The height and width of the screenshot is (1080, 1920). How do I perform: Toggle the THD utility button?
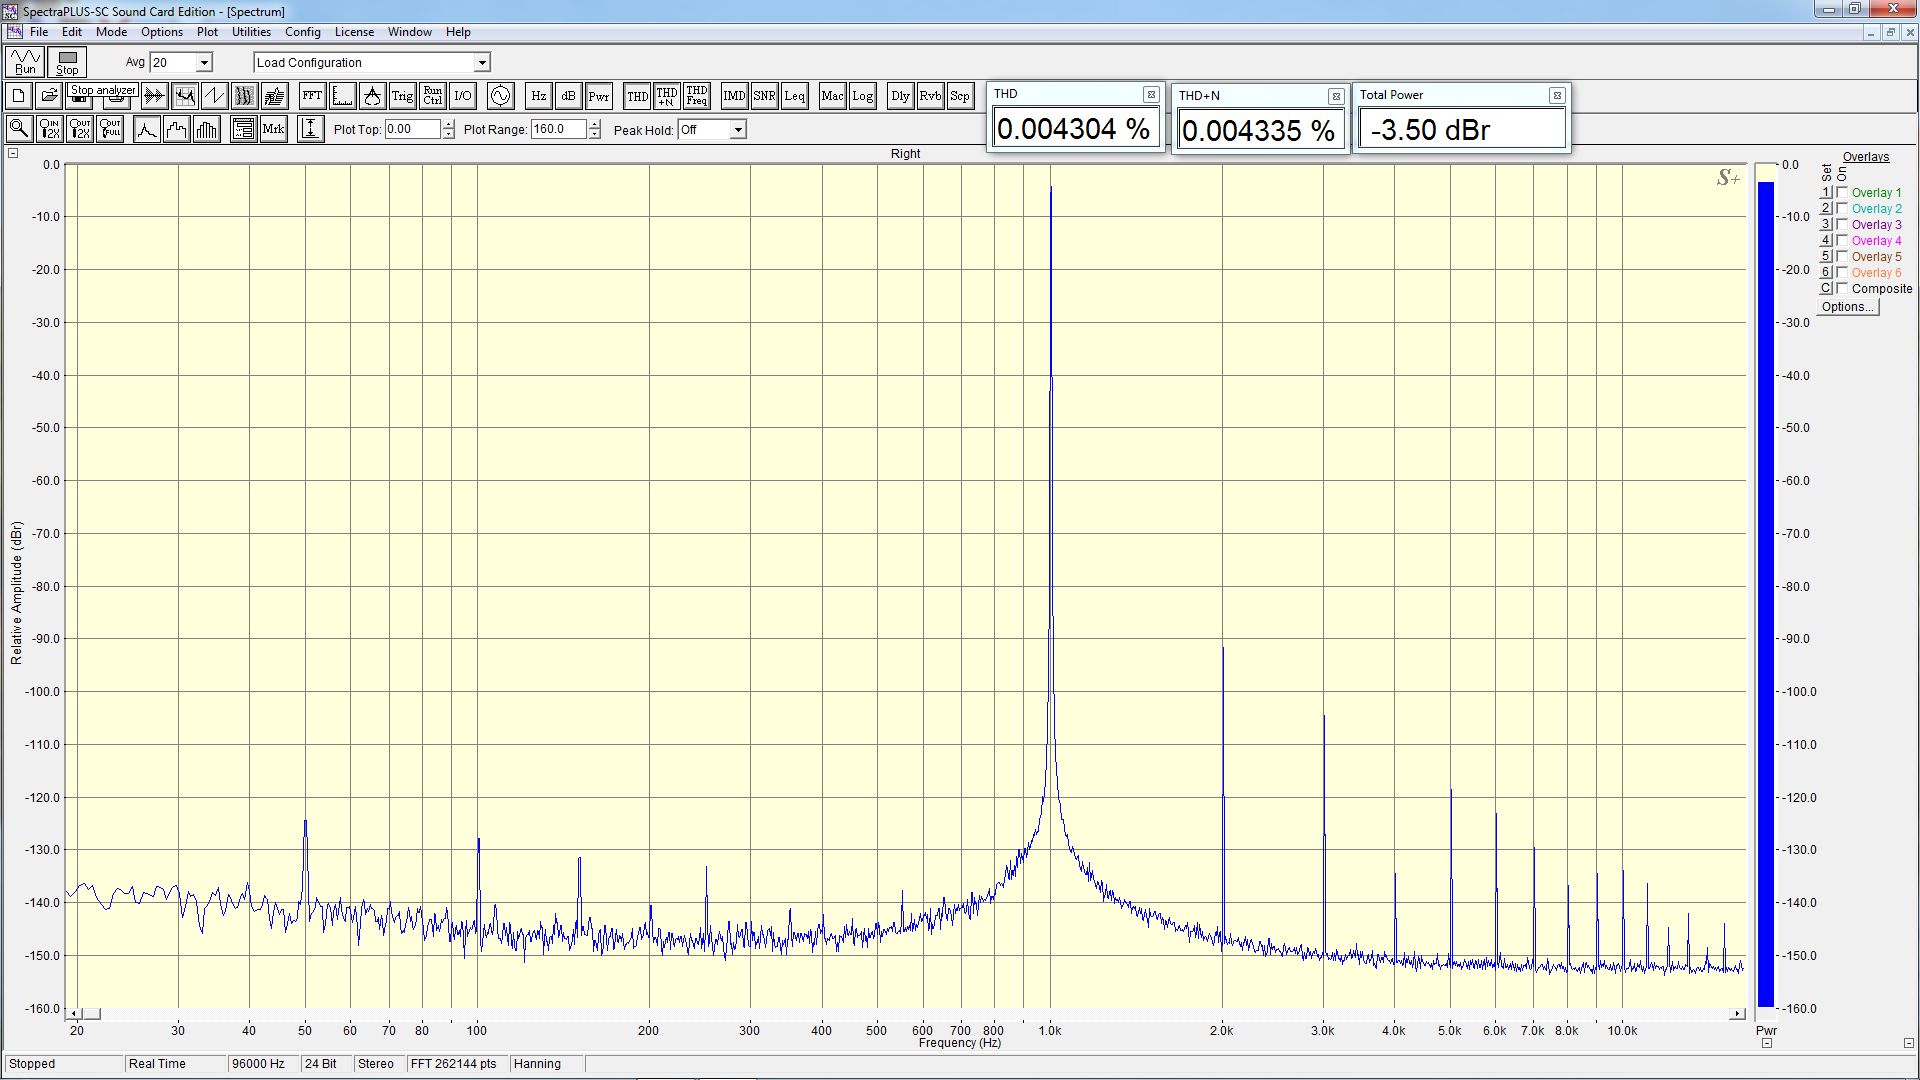[x=636, y=96]
